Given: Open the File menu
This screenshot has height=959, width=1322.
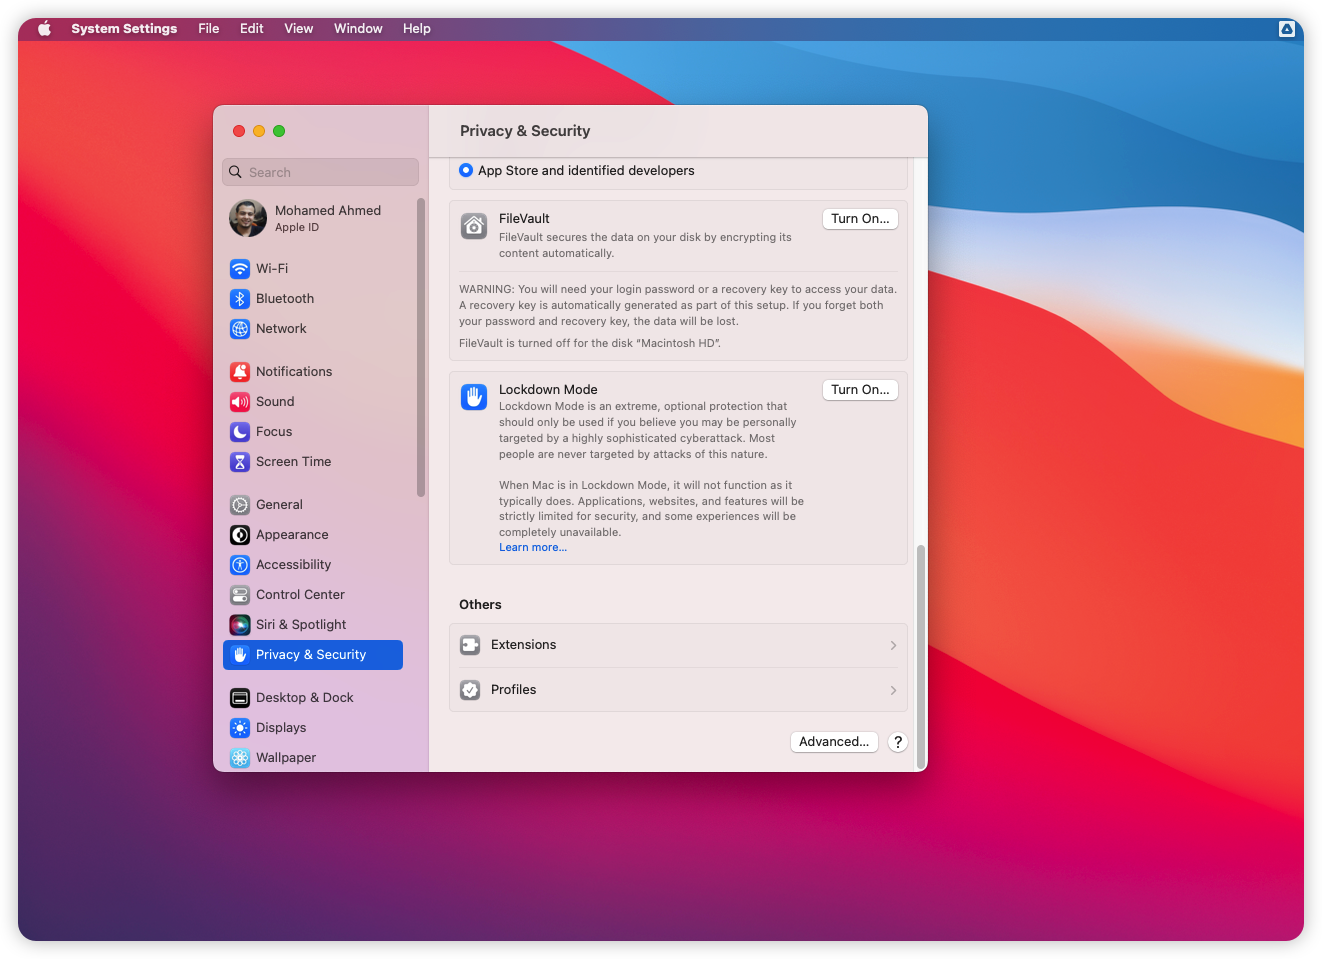Looking at the screenshot, I should pyautogui.click(x=209, y=29).
